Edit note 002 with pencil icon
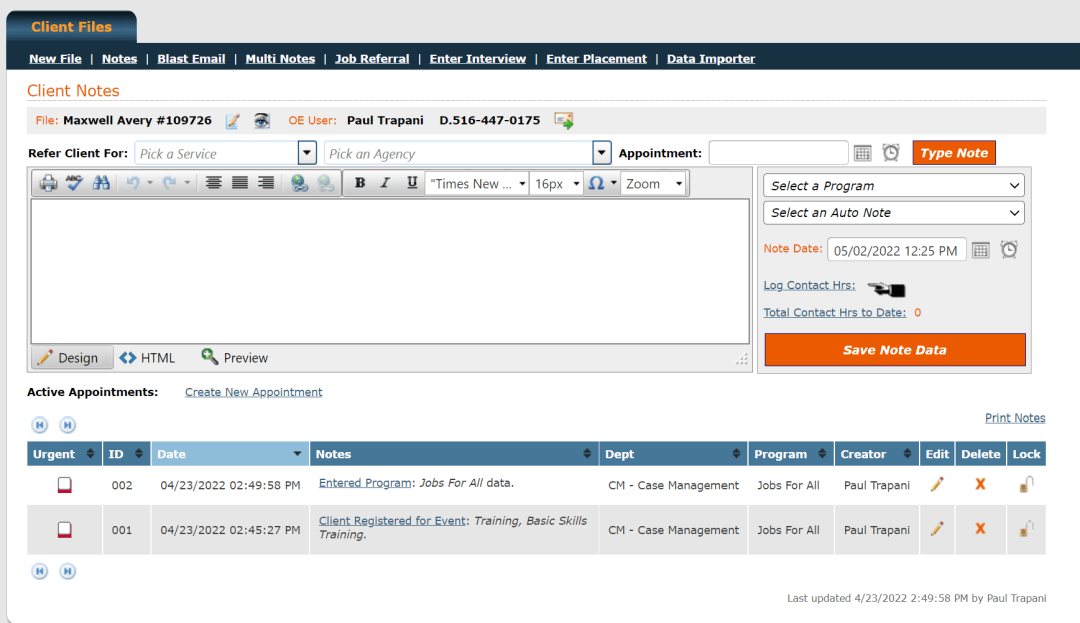The image size is (1080, 623). 937,485
